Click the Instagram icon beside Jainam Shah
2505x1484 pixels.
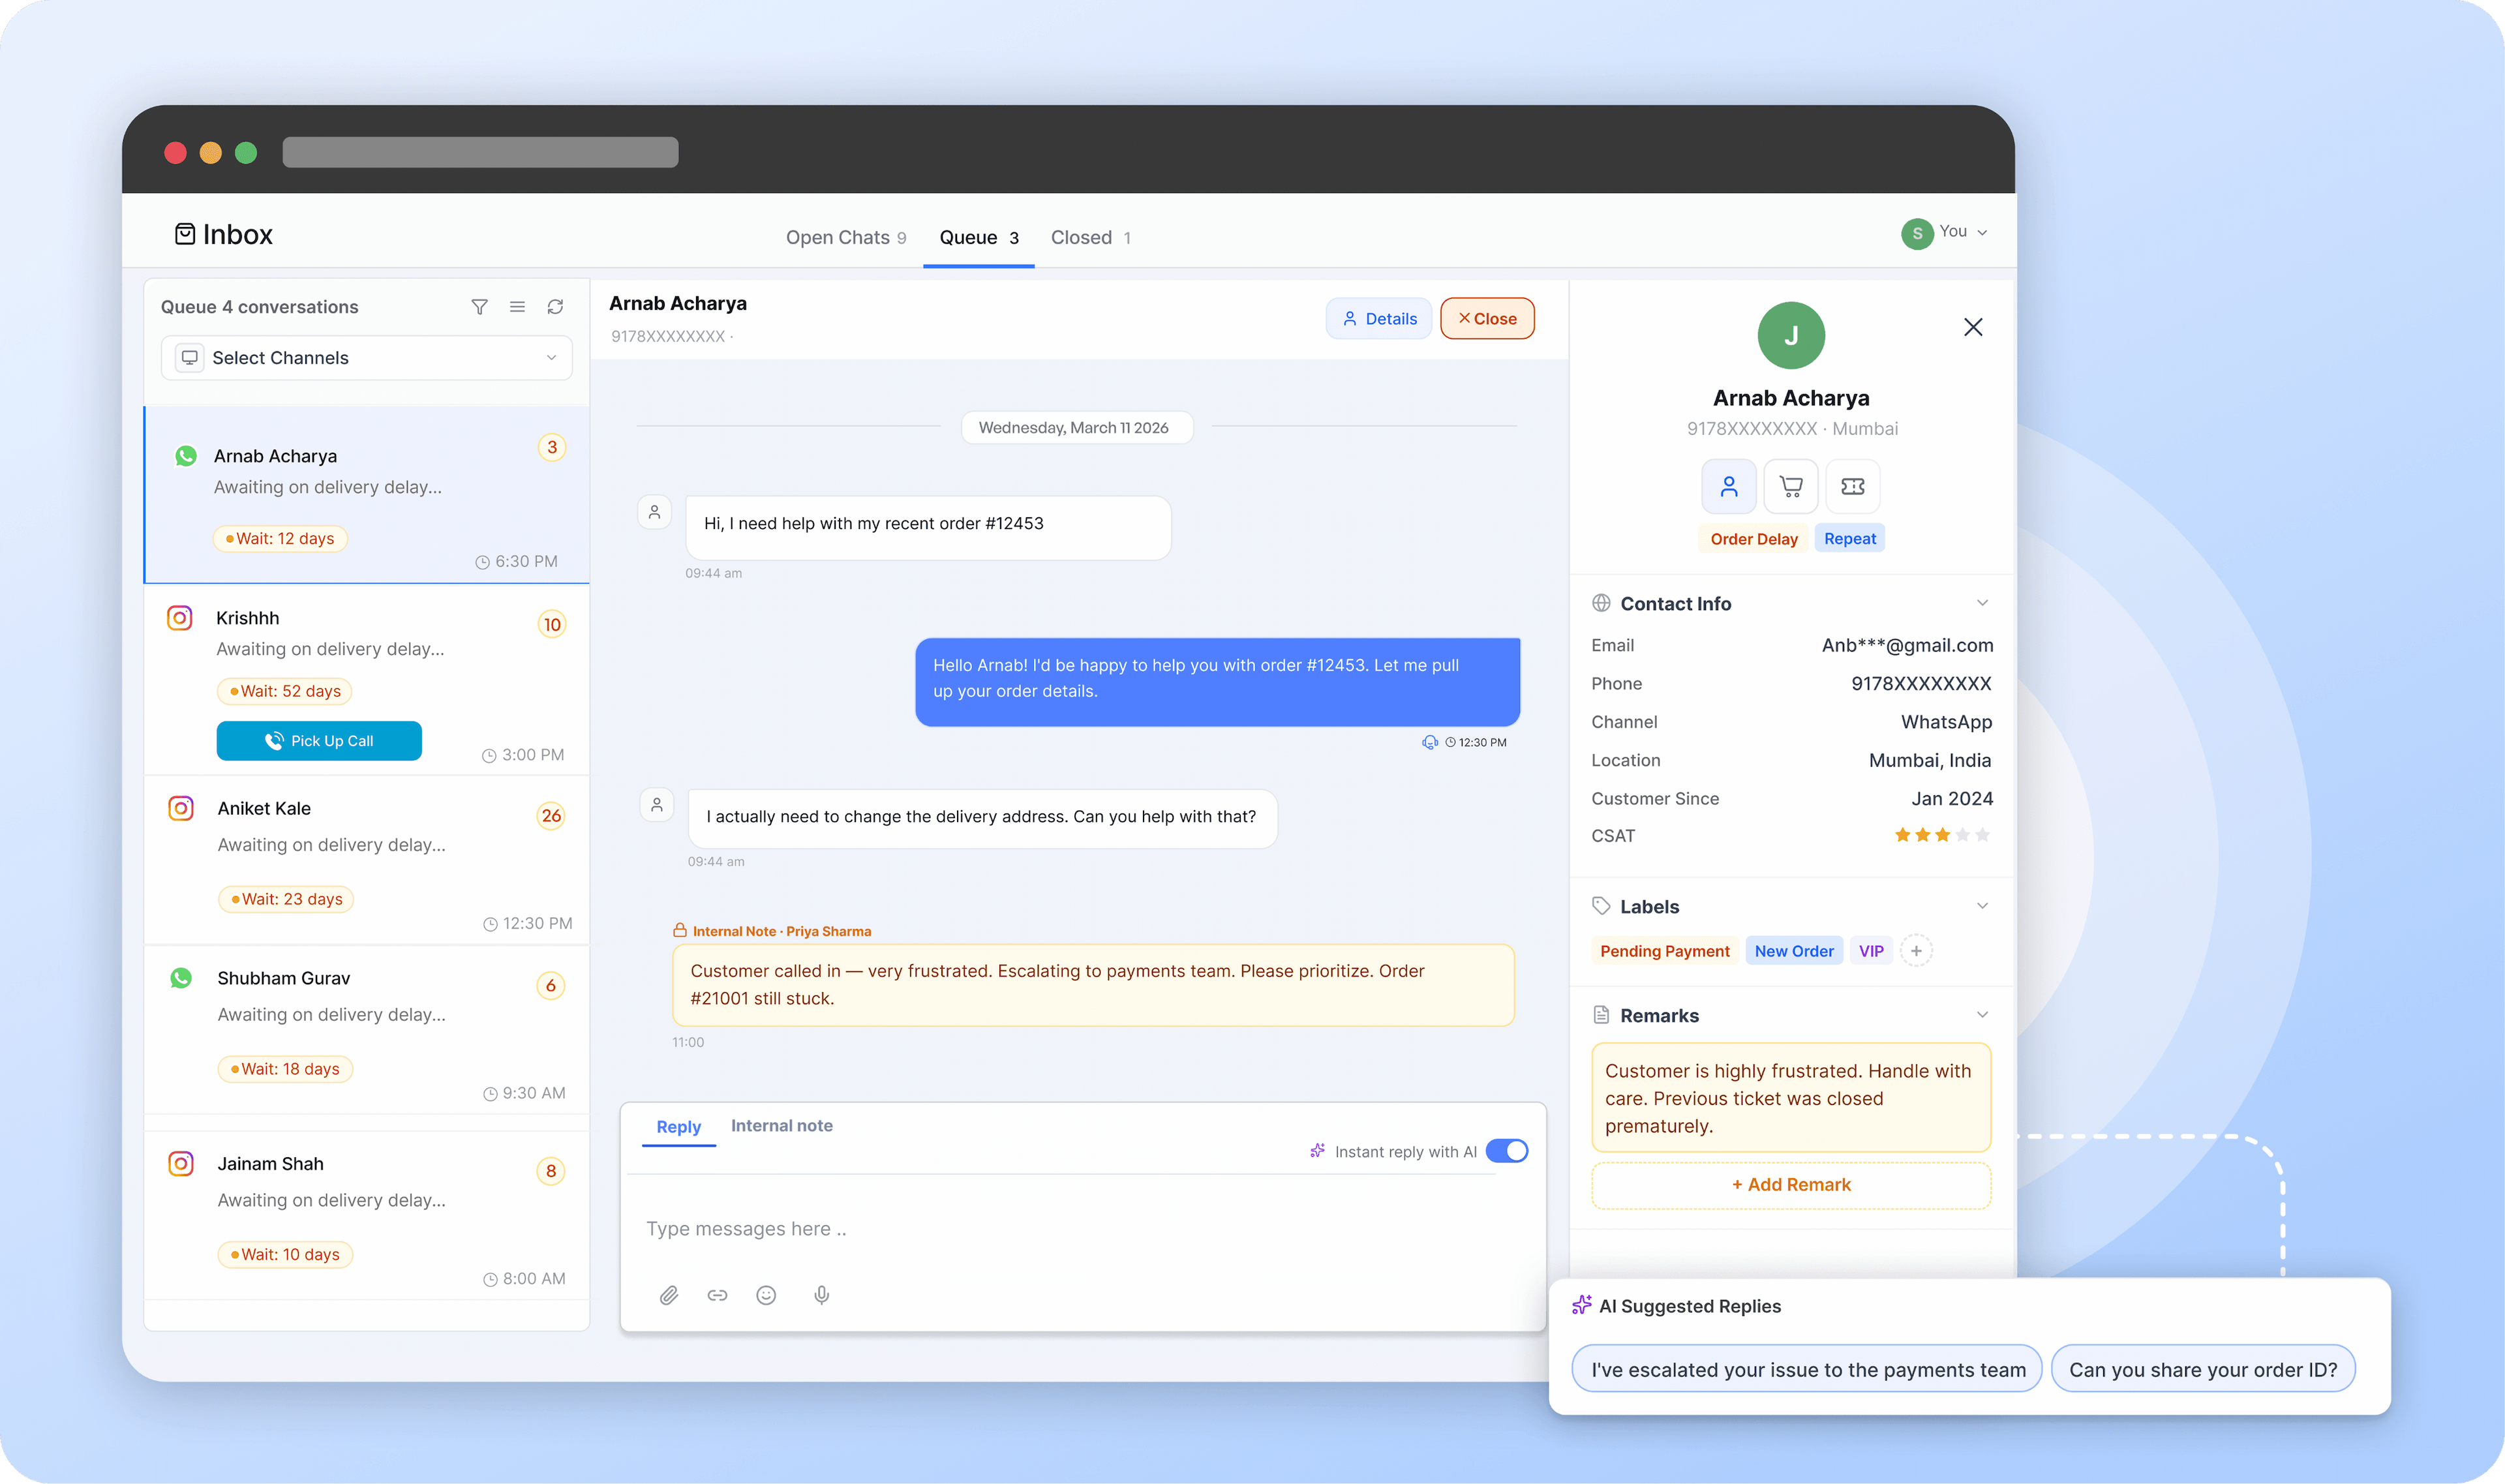pyautogui.click(x=181, y=1164)
